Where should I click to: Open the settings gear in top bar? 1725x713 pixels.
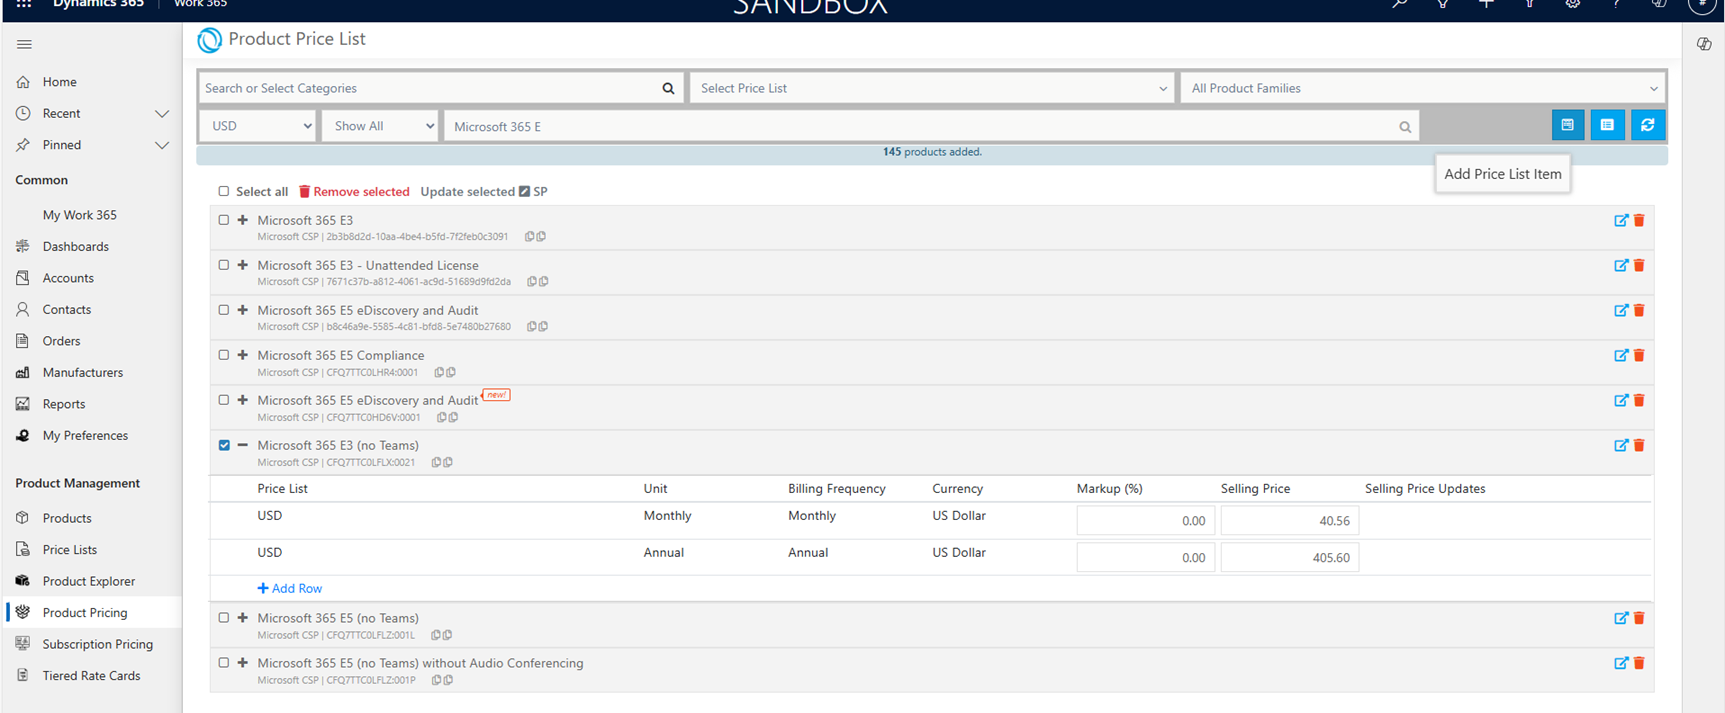click(x=1573, y=5)
